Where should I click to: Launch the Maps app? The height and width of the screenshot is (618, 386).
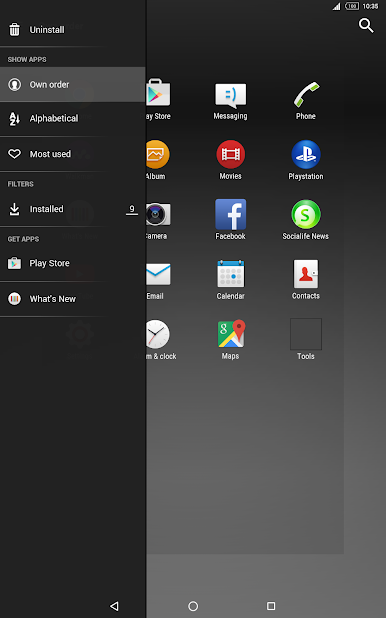[x=231, y=340]
